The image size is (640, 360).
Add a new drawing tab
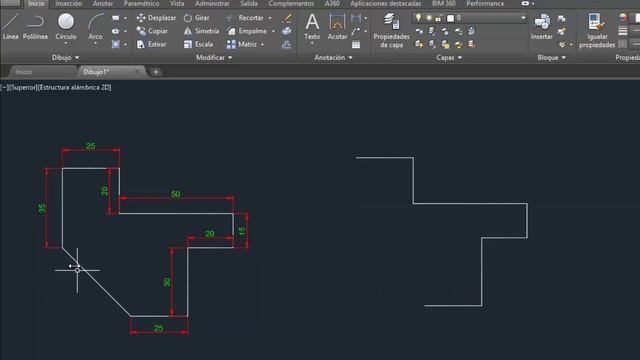pyautogui.click(x=156, y=72)
